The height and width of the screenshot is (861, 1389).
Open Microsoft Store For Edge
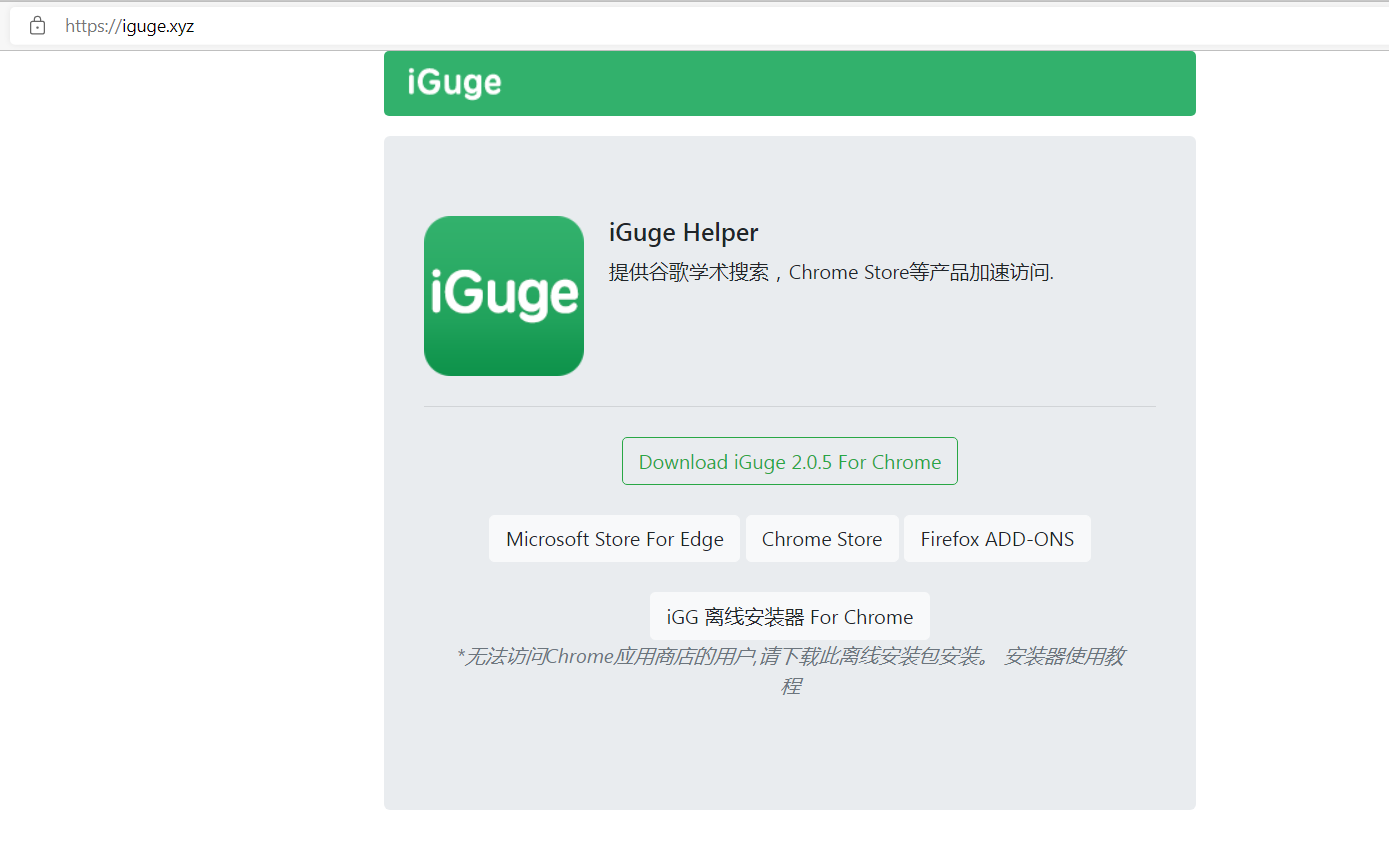pyautogui.click(x=614, y=539)
